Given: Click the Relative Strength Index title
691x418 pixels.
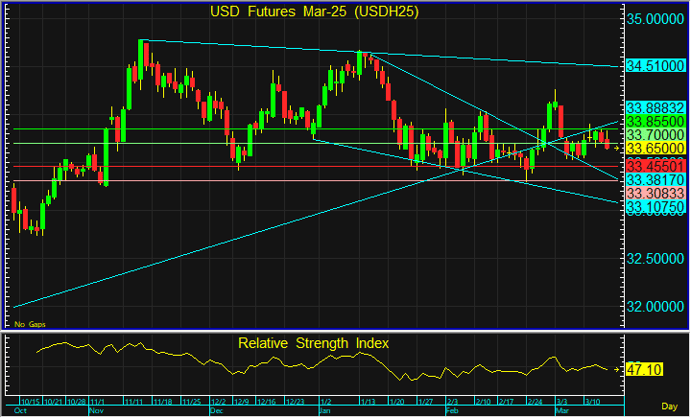Looking at the screenshot, I should (x=312, y=343).
